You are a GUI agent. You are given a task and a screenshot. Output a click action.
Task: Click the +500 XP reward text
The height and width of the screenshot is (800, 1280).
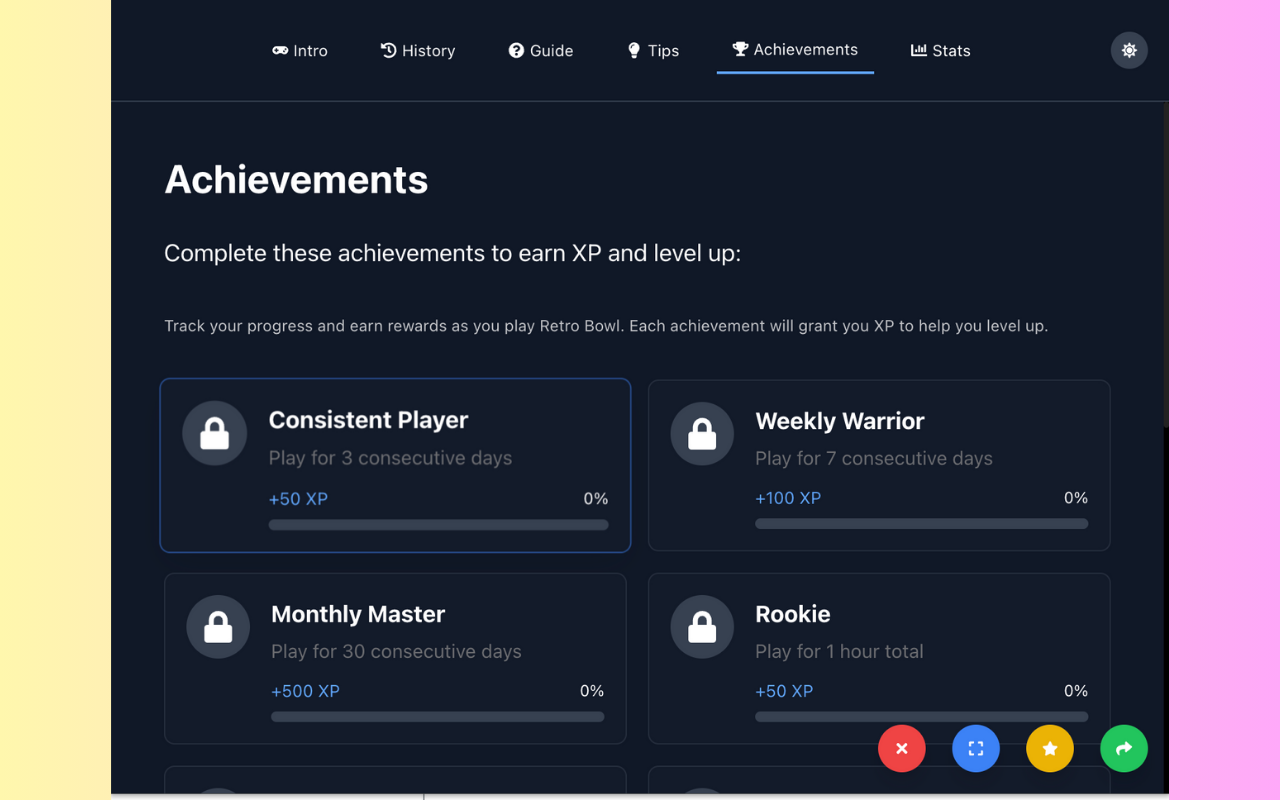pos(305,691)
